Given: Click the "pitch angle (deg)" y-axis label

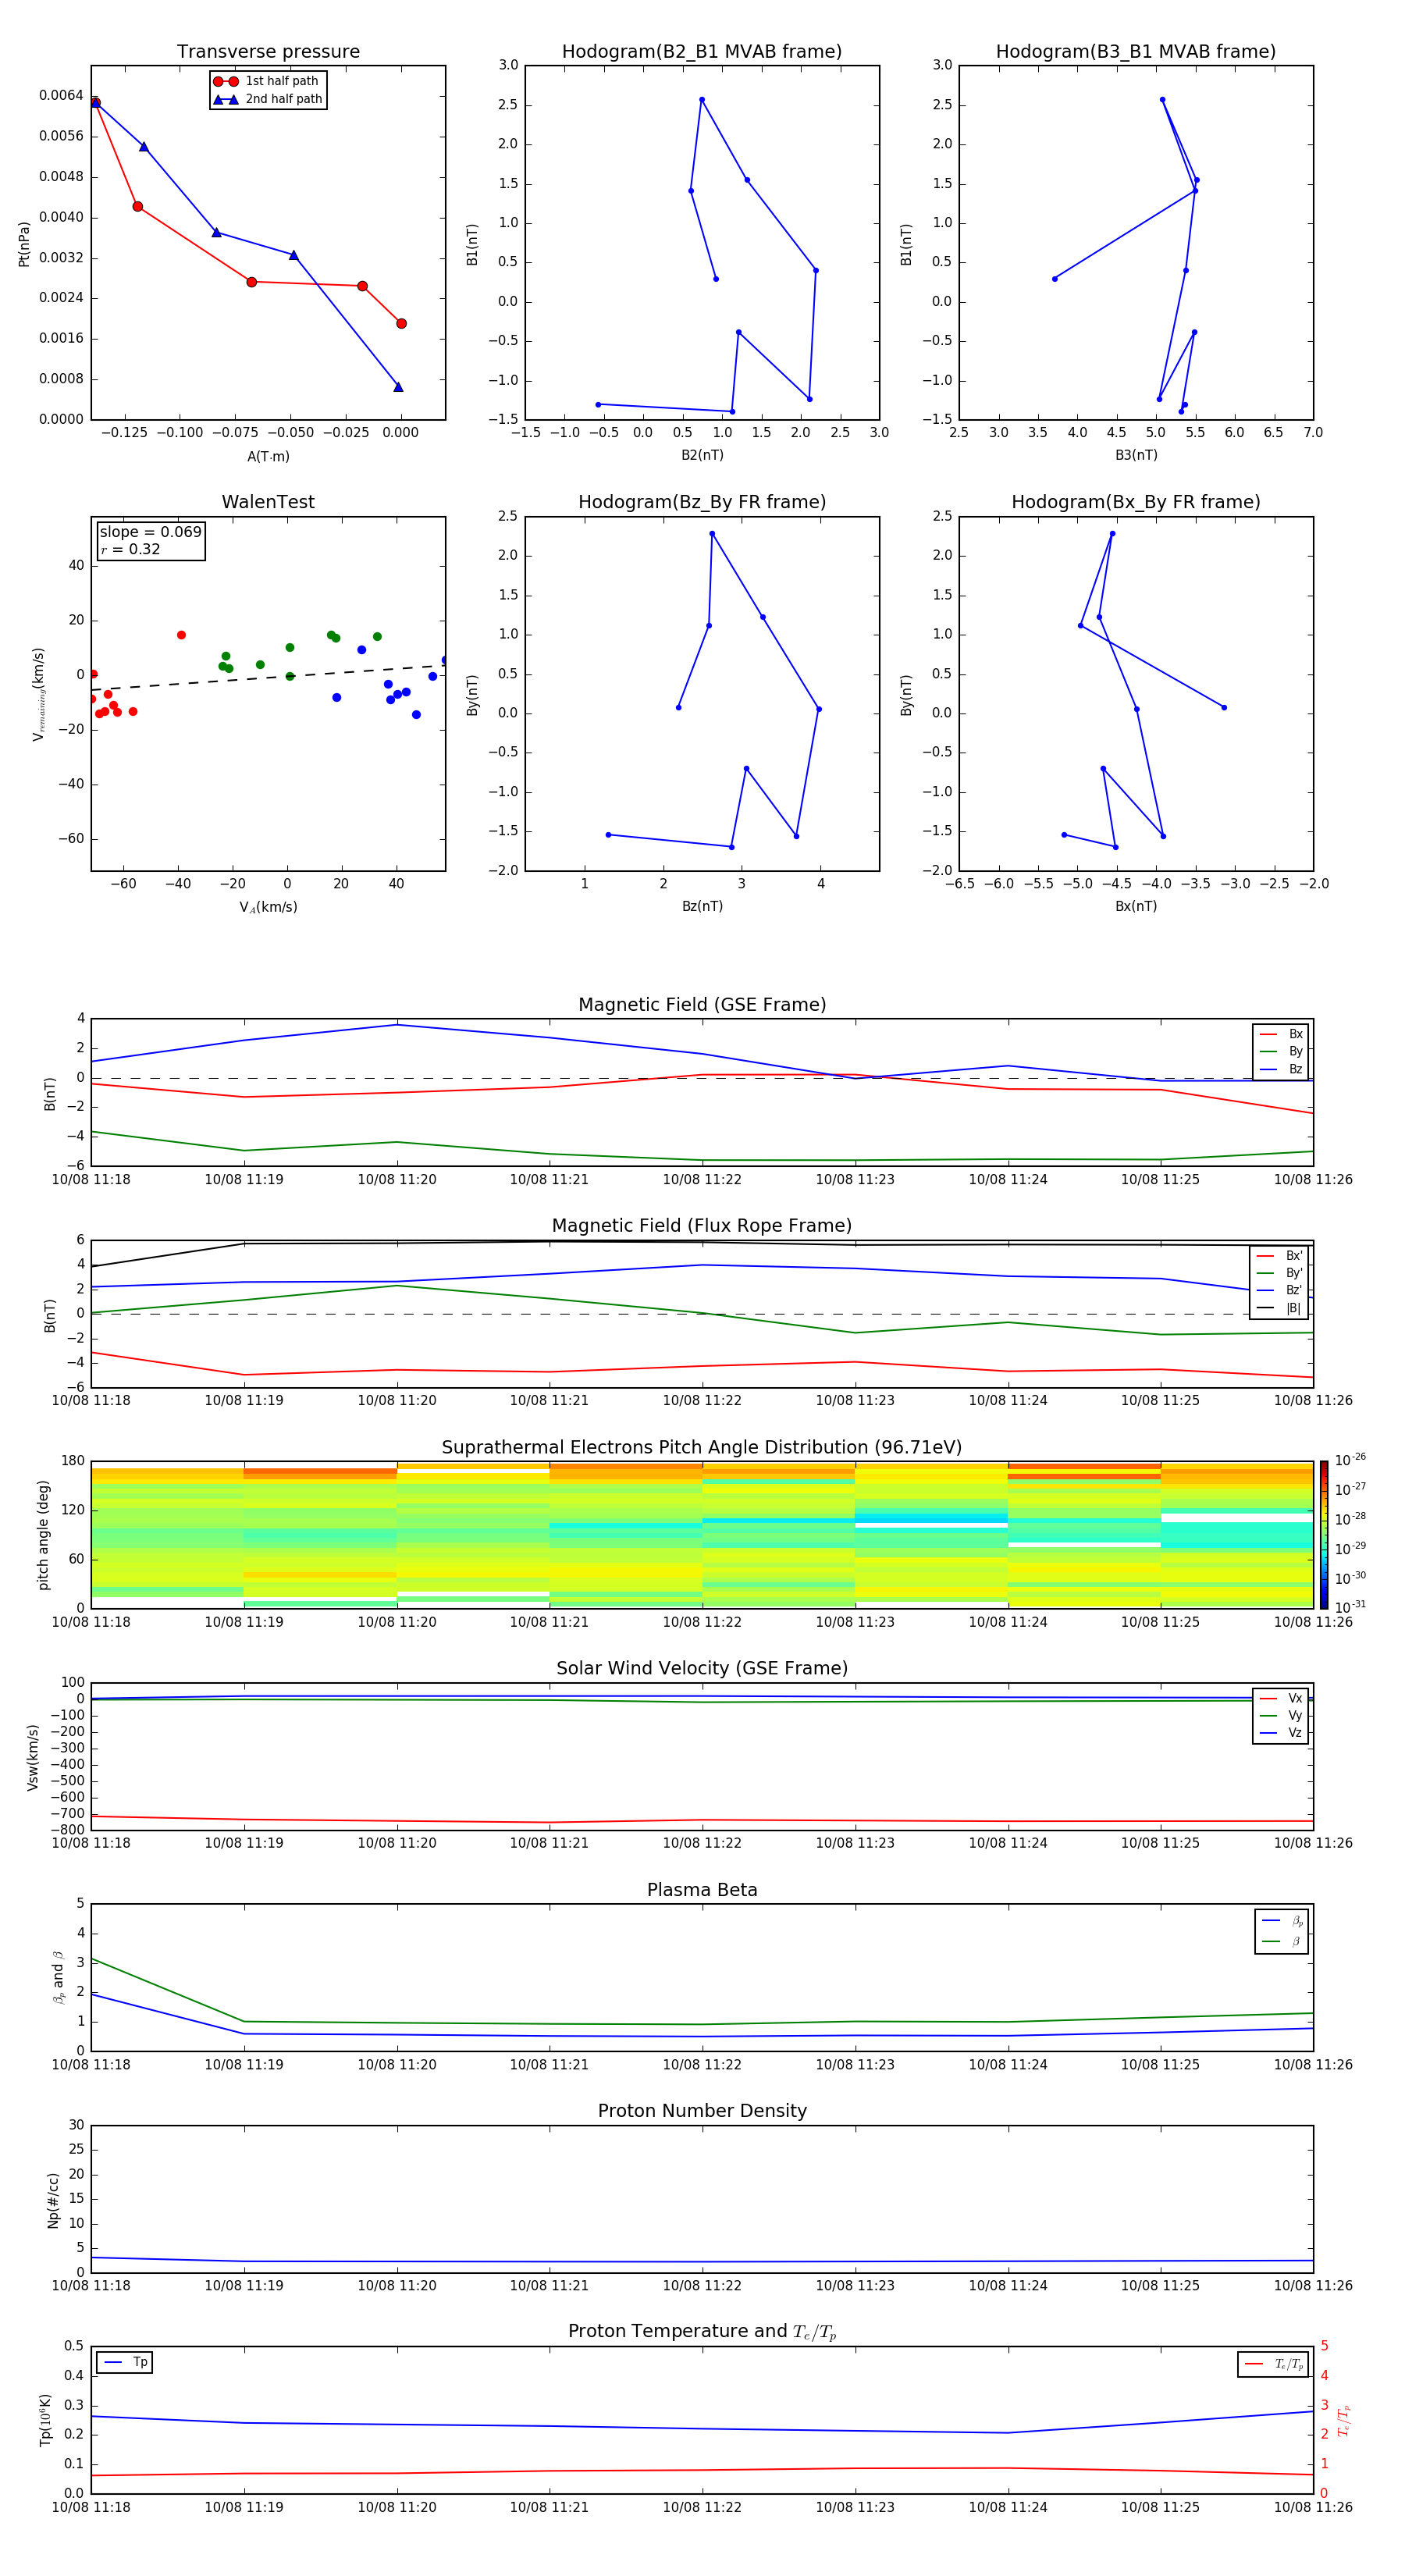Looking at the screenshot, I should 43,1534.
